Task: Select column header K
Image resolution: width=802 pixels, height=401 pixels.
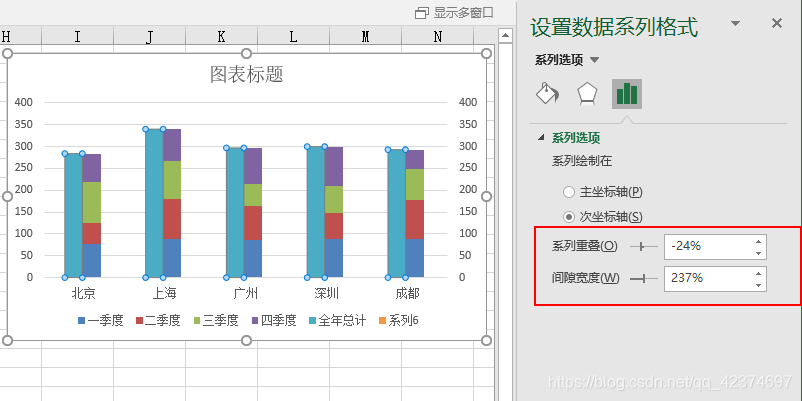Action: coord(221,36)
